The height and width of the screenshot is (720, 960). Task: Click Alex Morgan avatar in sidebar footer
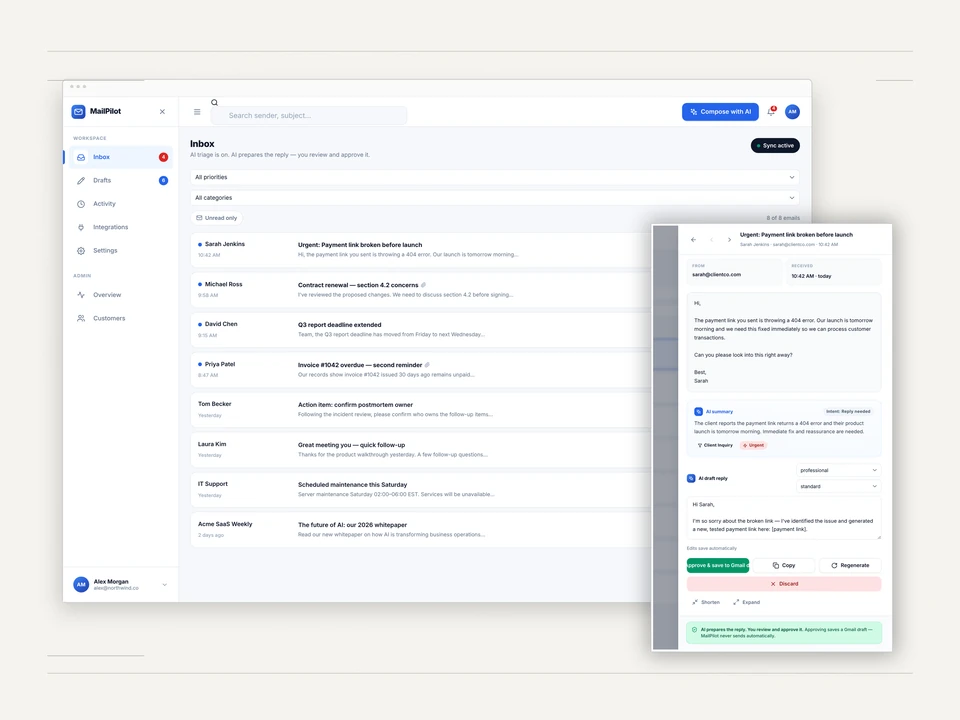pos(81,585)
